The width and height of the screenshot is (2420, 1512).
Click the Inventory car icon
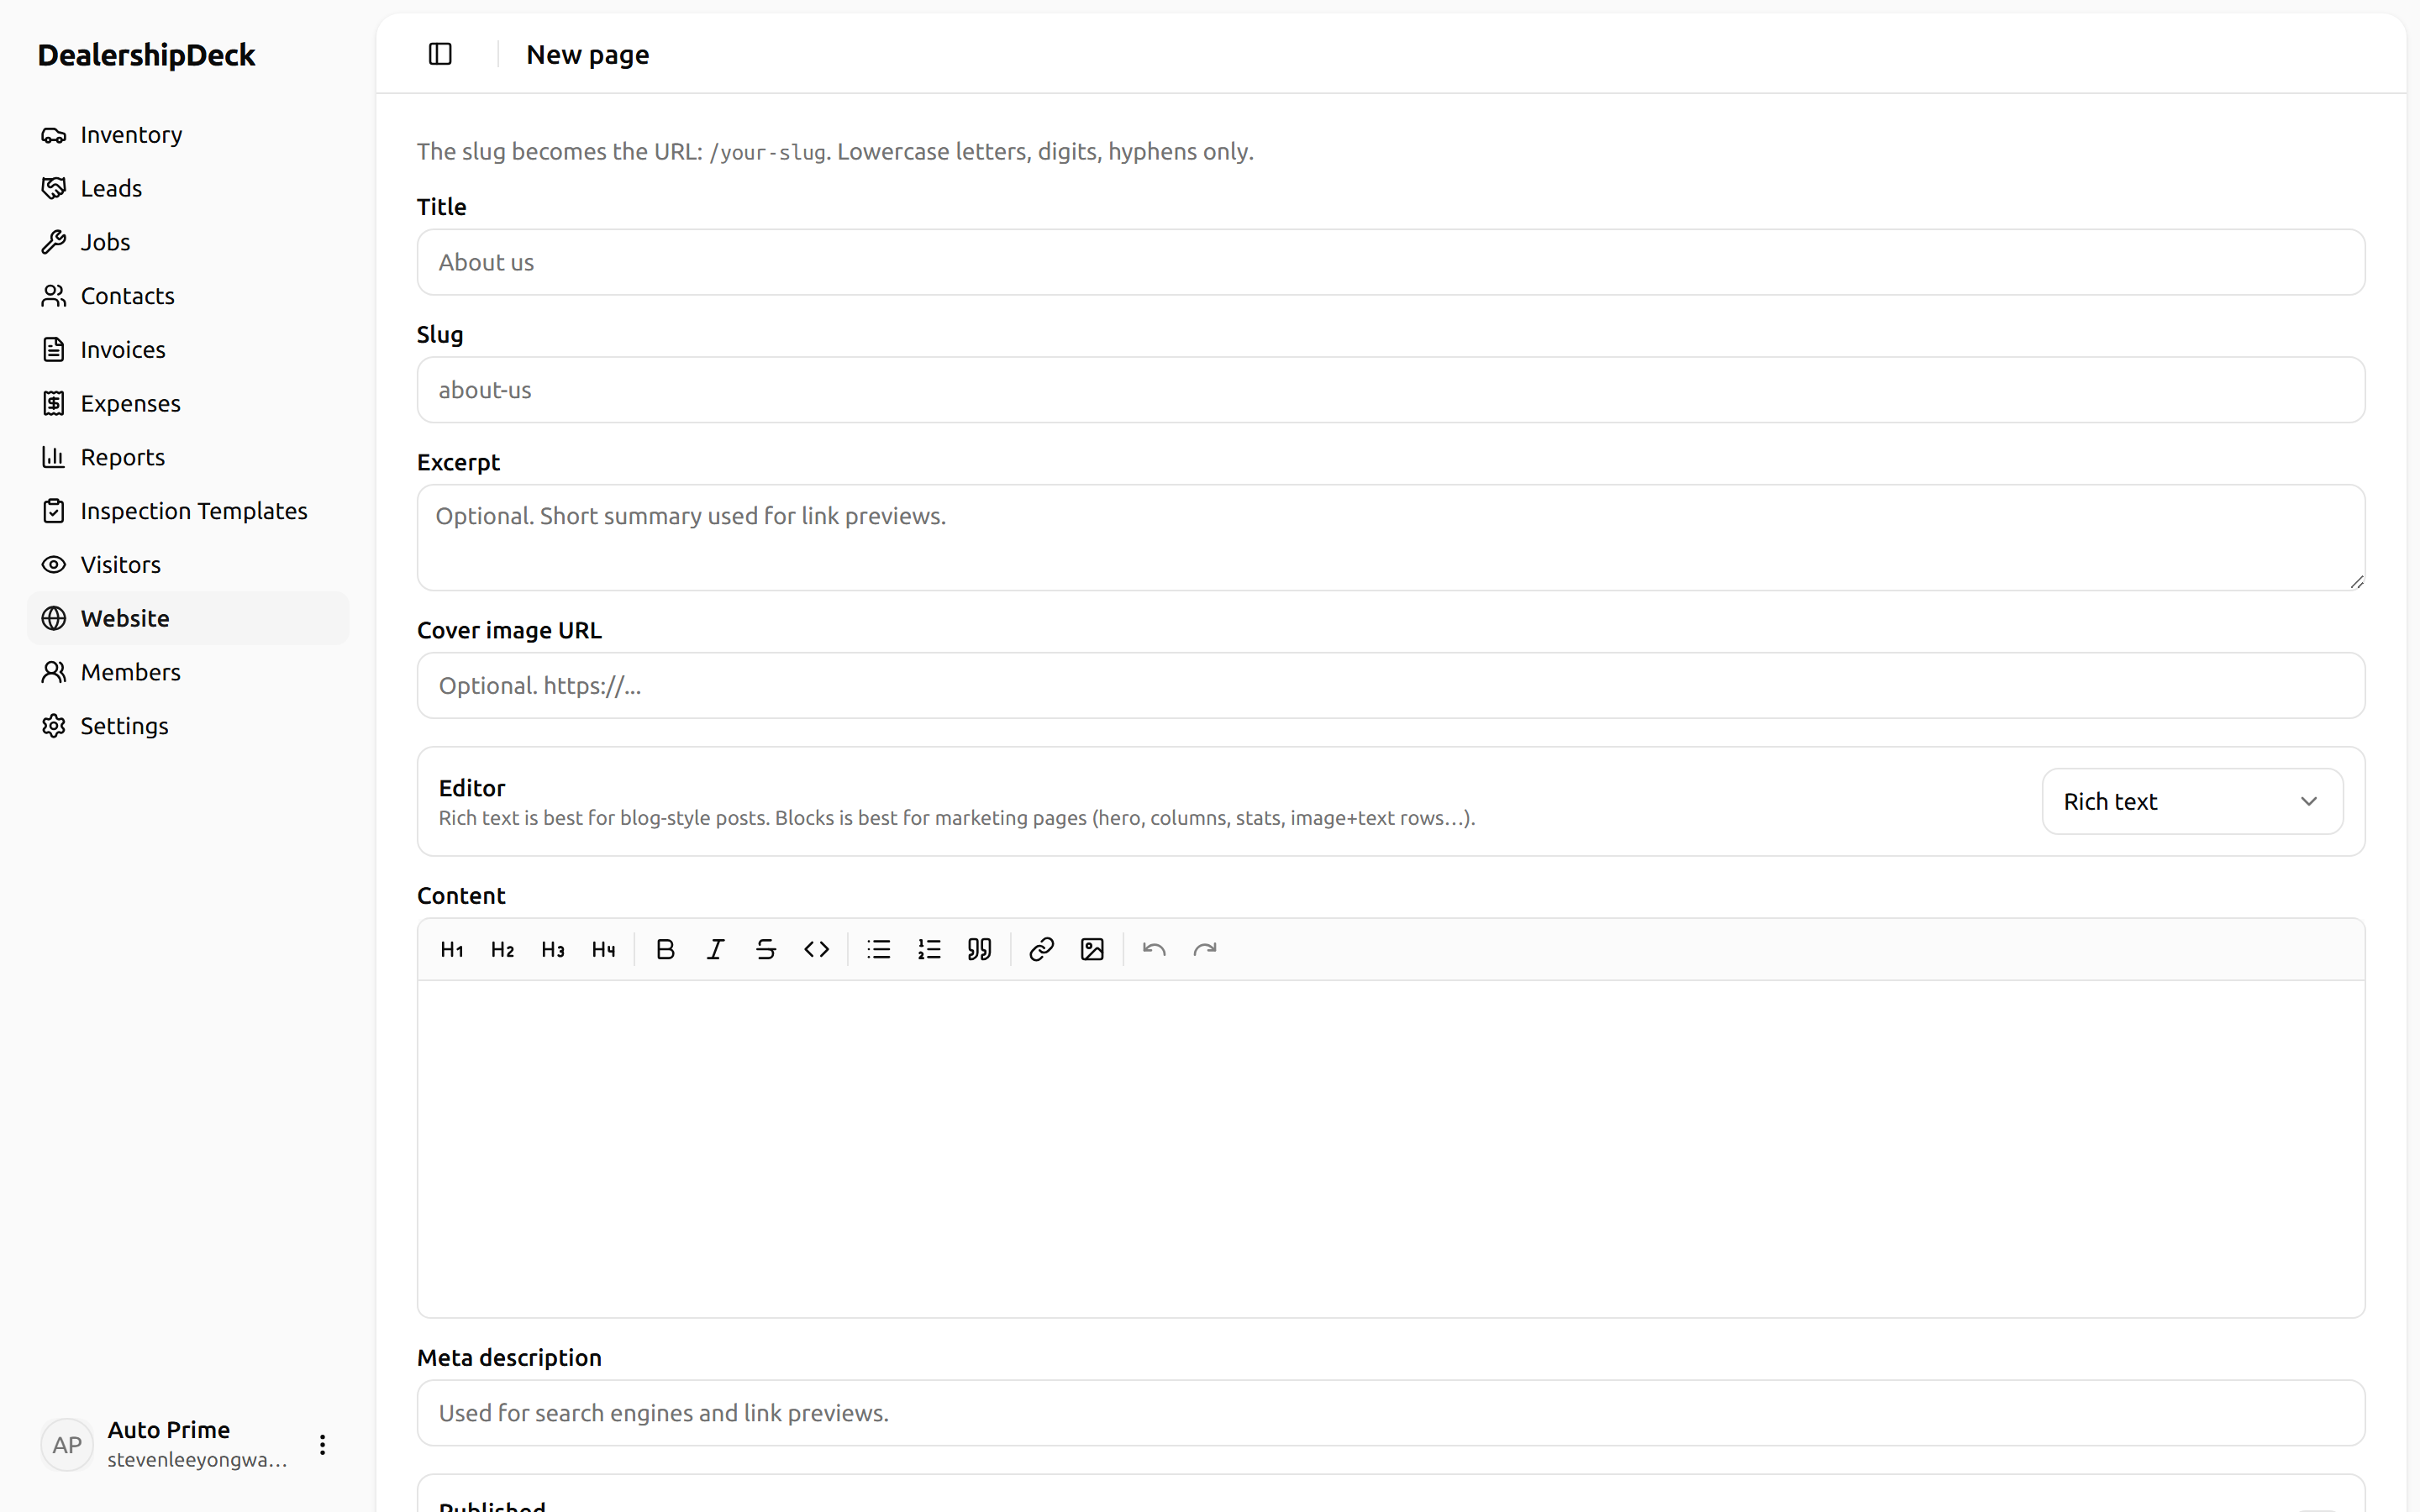click(x=54, y=135)
